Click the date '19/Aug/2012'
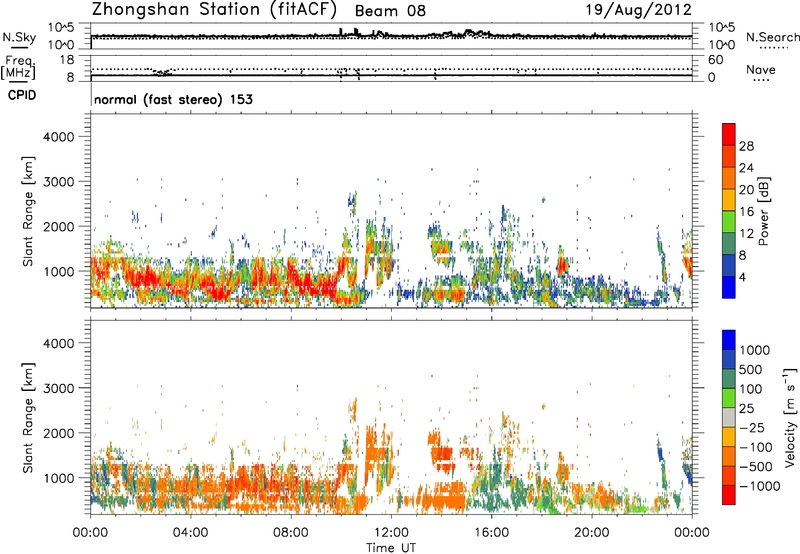The width and height of the screenshot is (800, 554). pyautogui.click(x=638, y=10)
